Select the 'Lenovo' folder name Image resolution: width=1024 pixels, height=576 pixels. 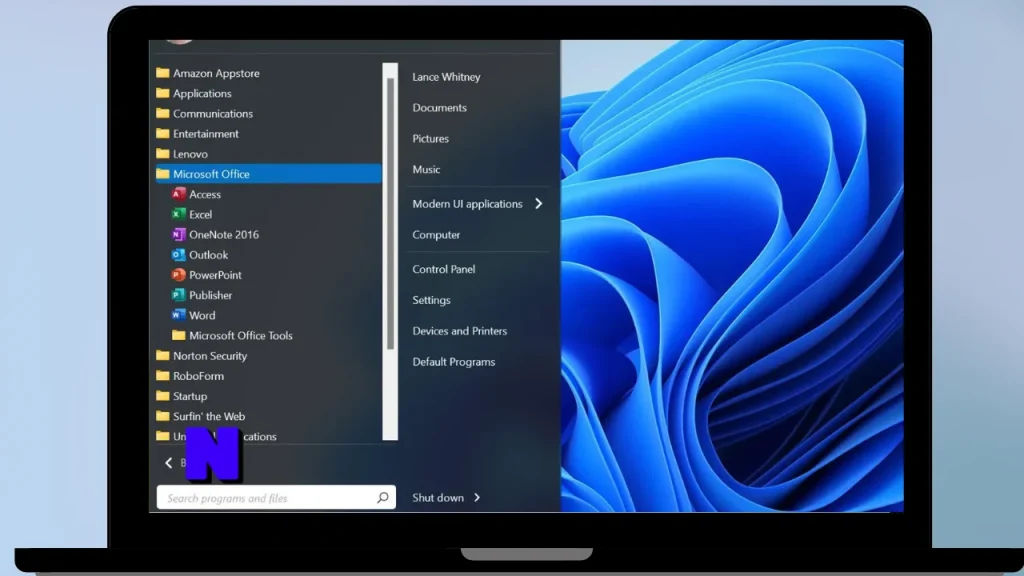pos(190,154)
